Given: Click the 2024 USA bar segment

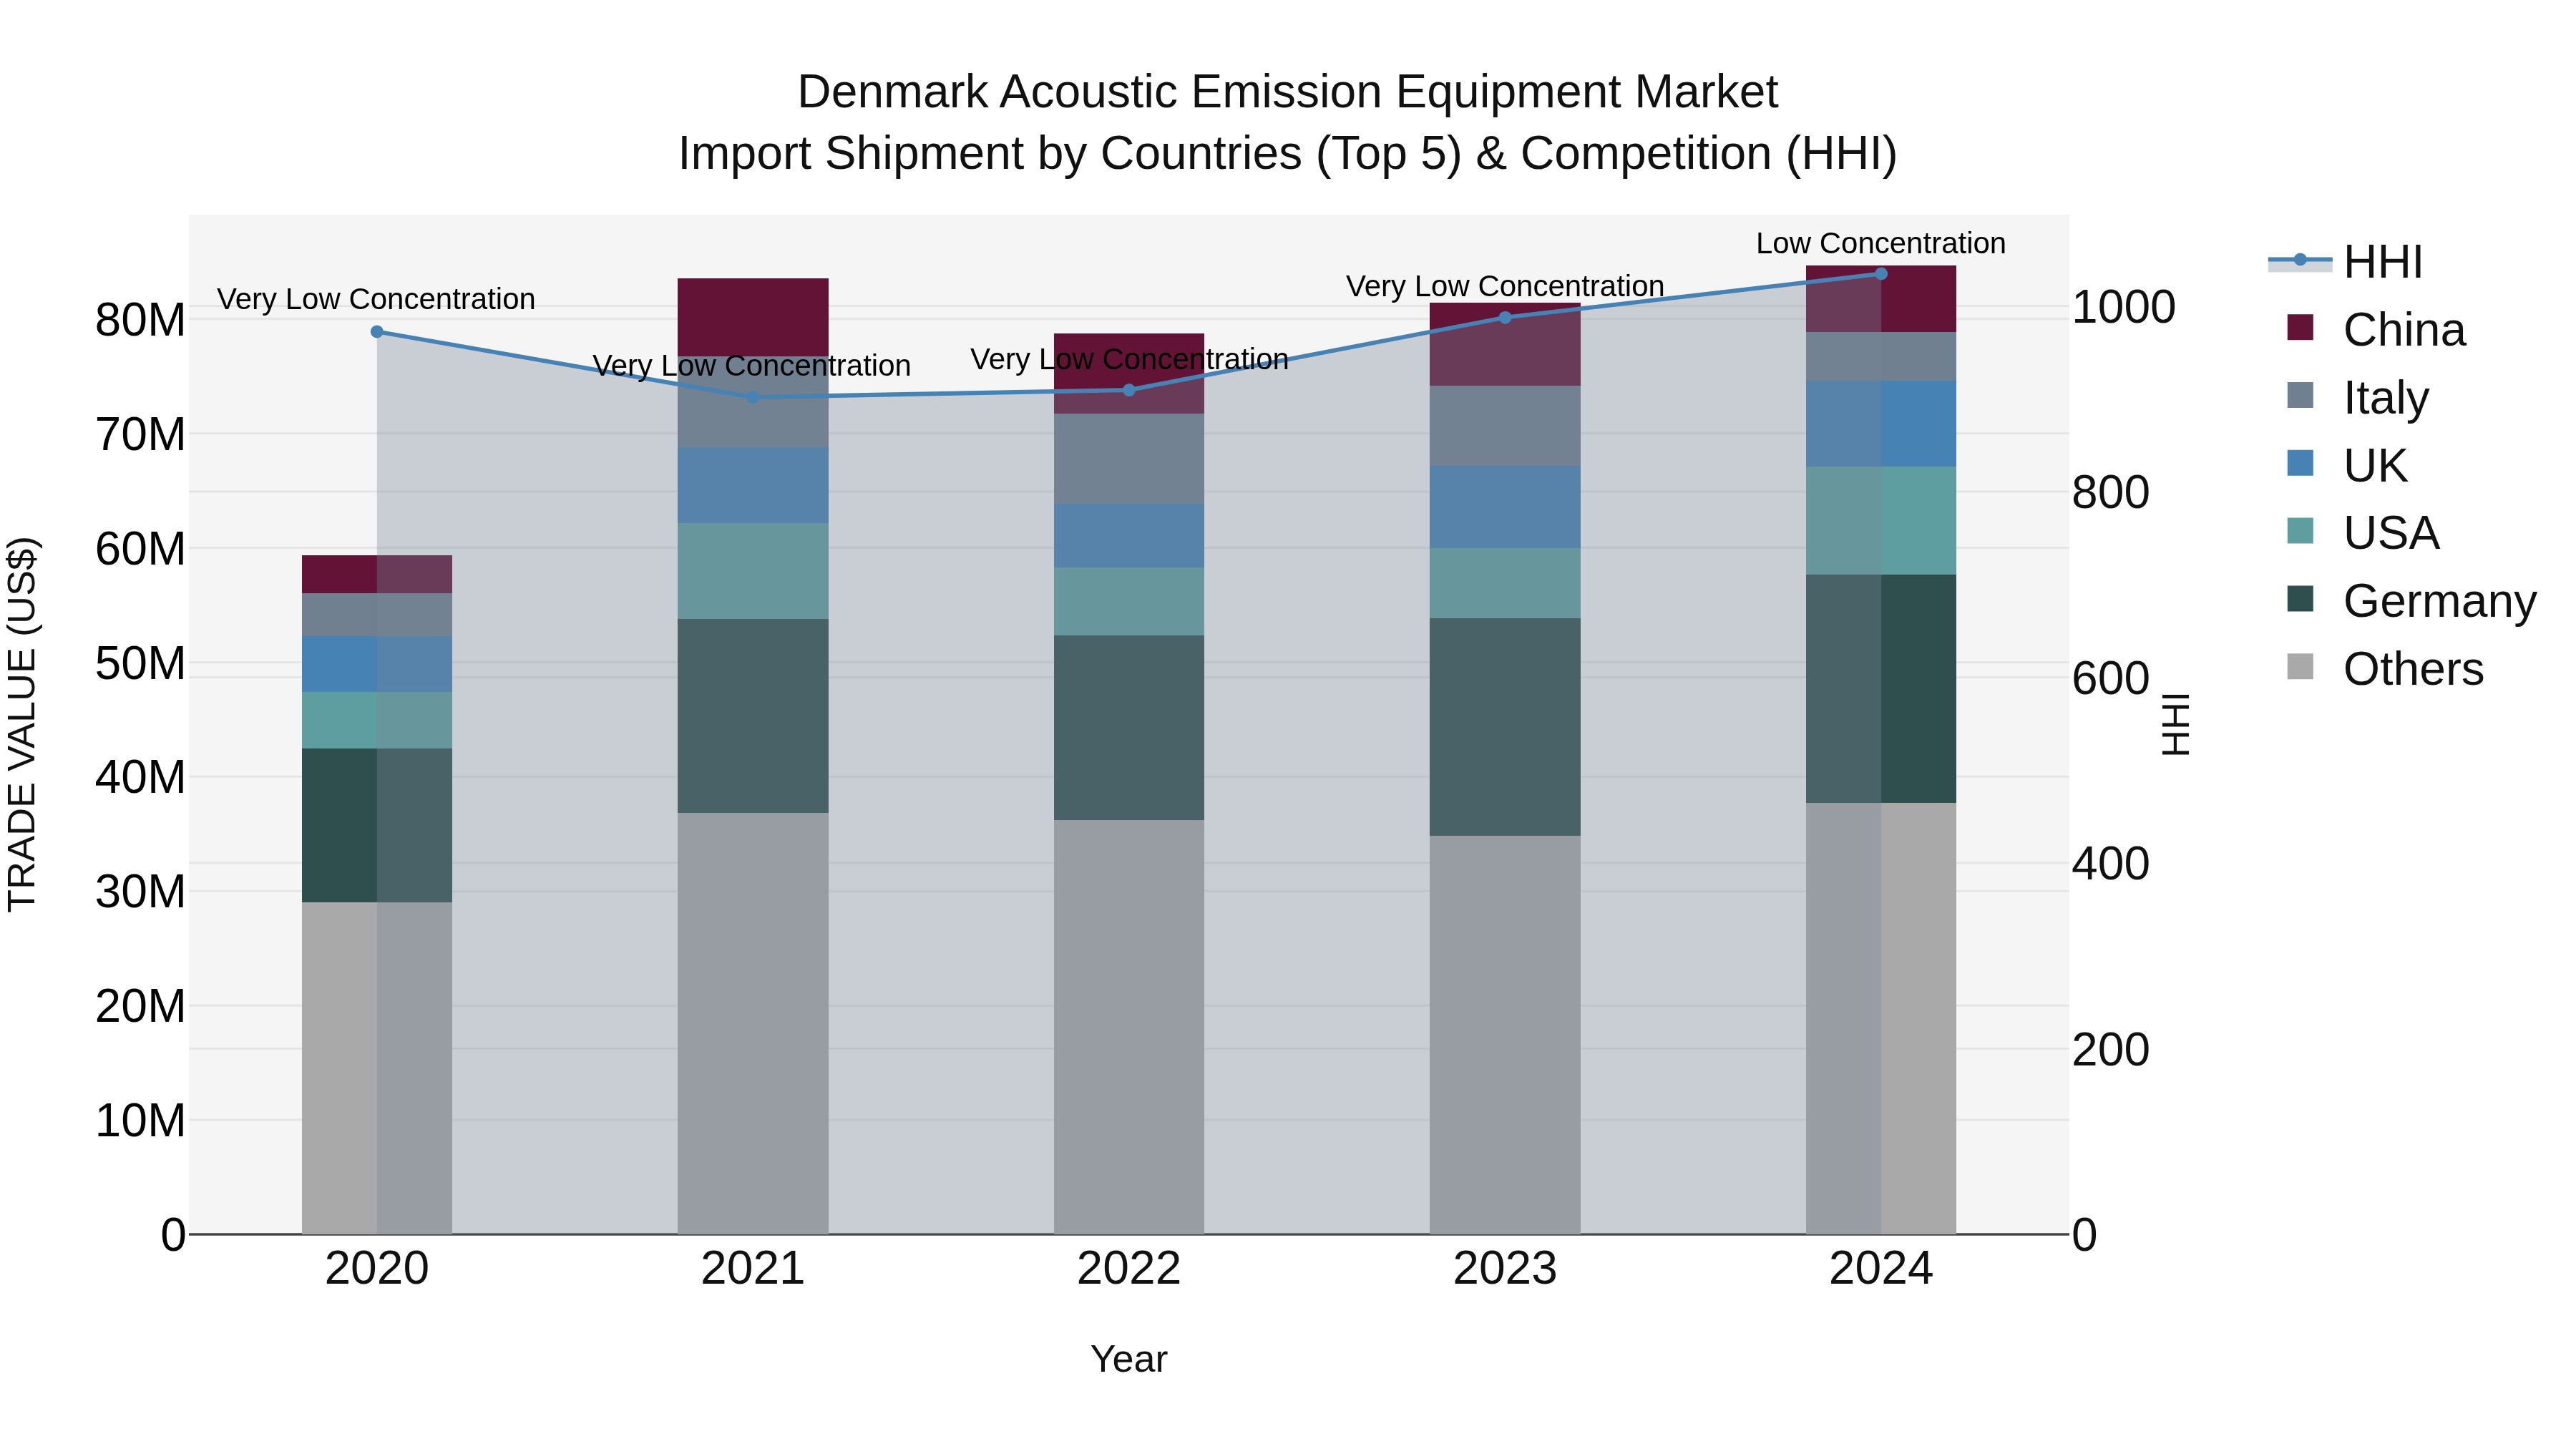Looking at the screenshot, I should click(1881, 521).
